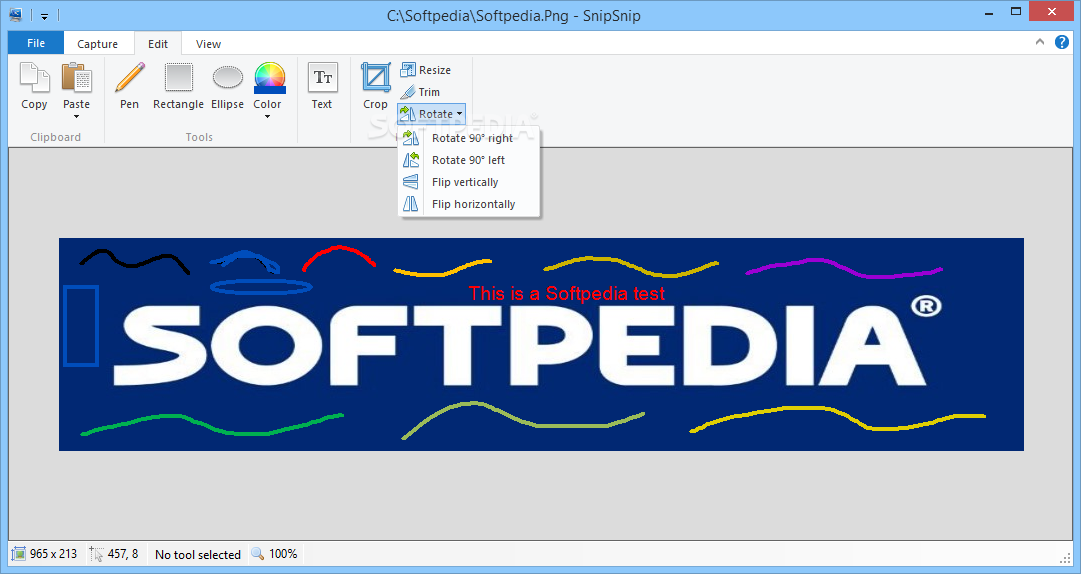
Task: Open the quick access toolbar dropdown
Action: pyautogui.click(x=44, y=15)
